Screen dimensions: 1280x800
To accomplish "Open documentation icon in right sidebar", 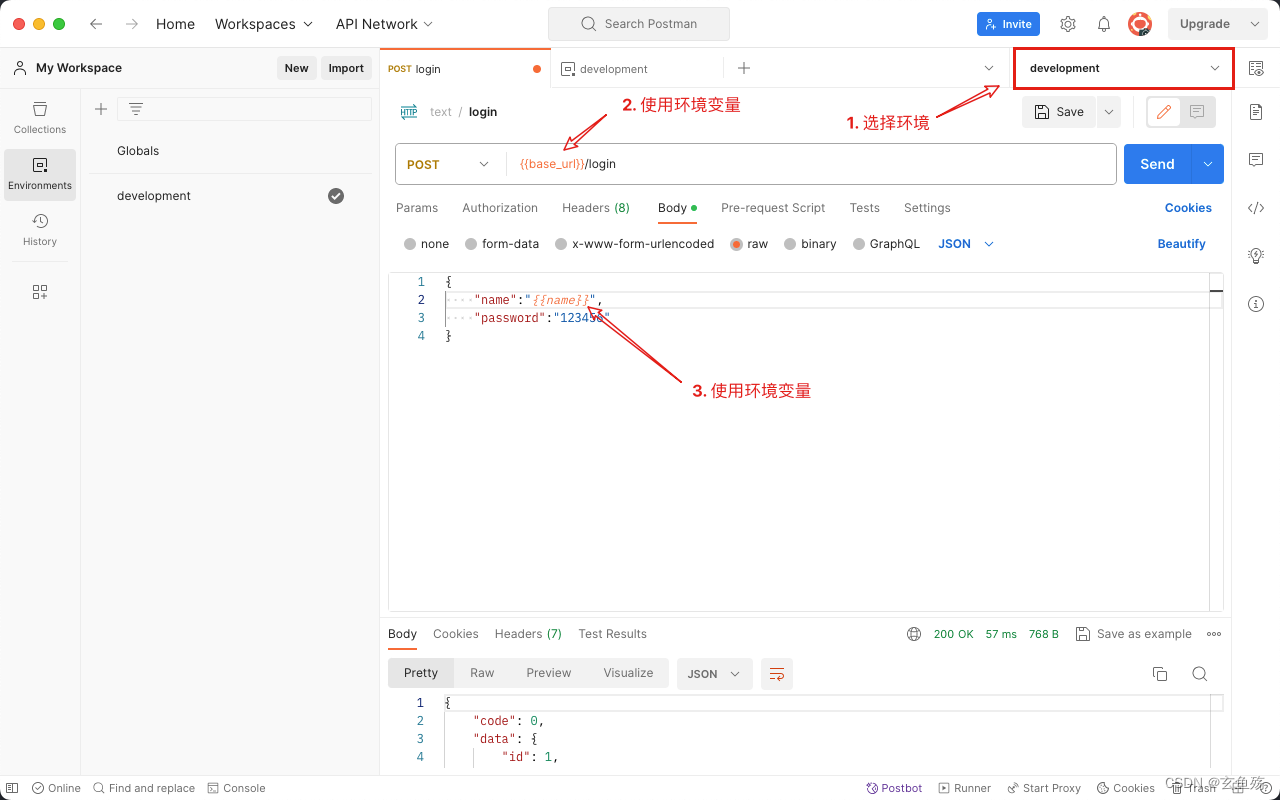I will coord(1256,112).
